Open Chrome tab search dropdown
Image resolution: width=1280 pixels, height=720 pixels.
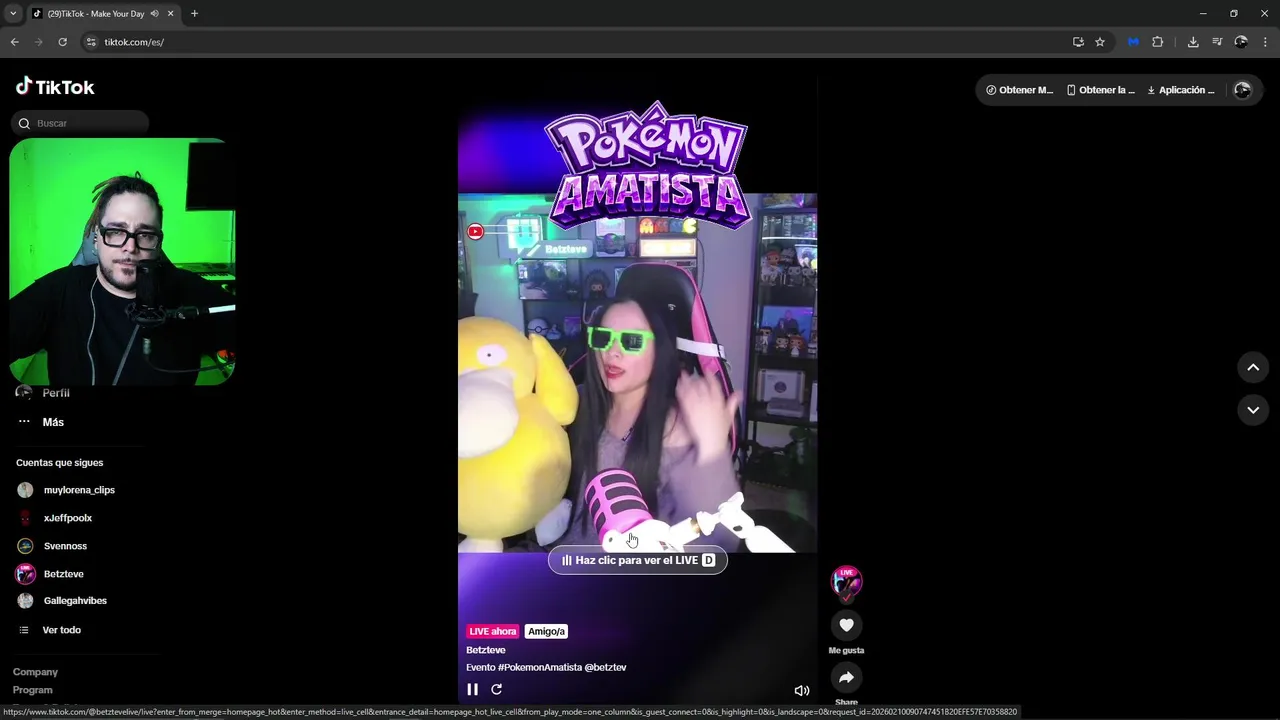(x=13, y=14)
